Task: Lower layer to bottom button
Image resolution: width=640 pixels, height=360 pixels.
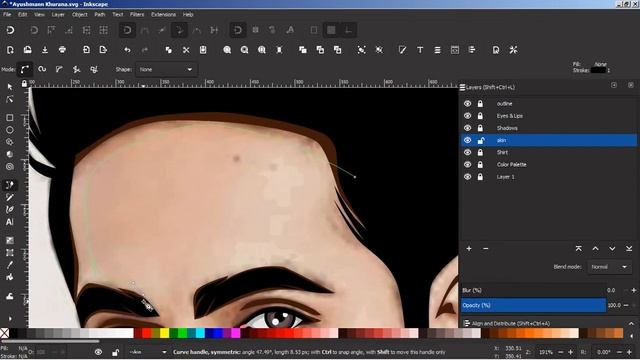Action: (x=629, y=249)
